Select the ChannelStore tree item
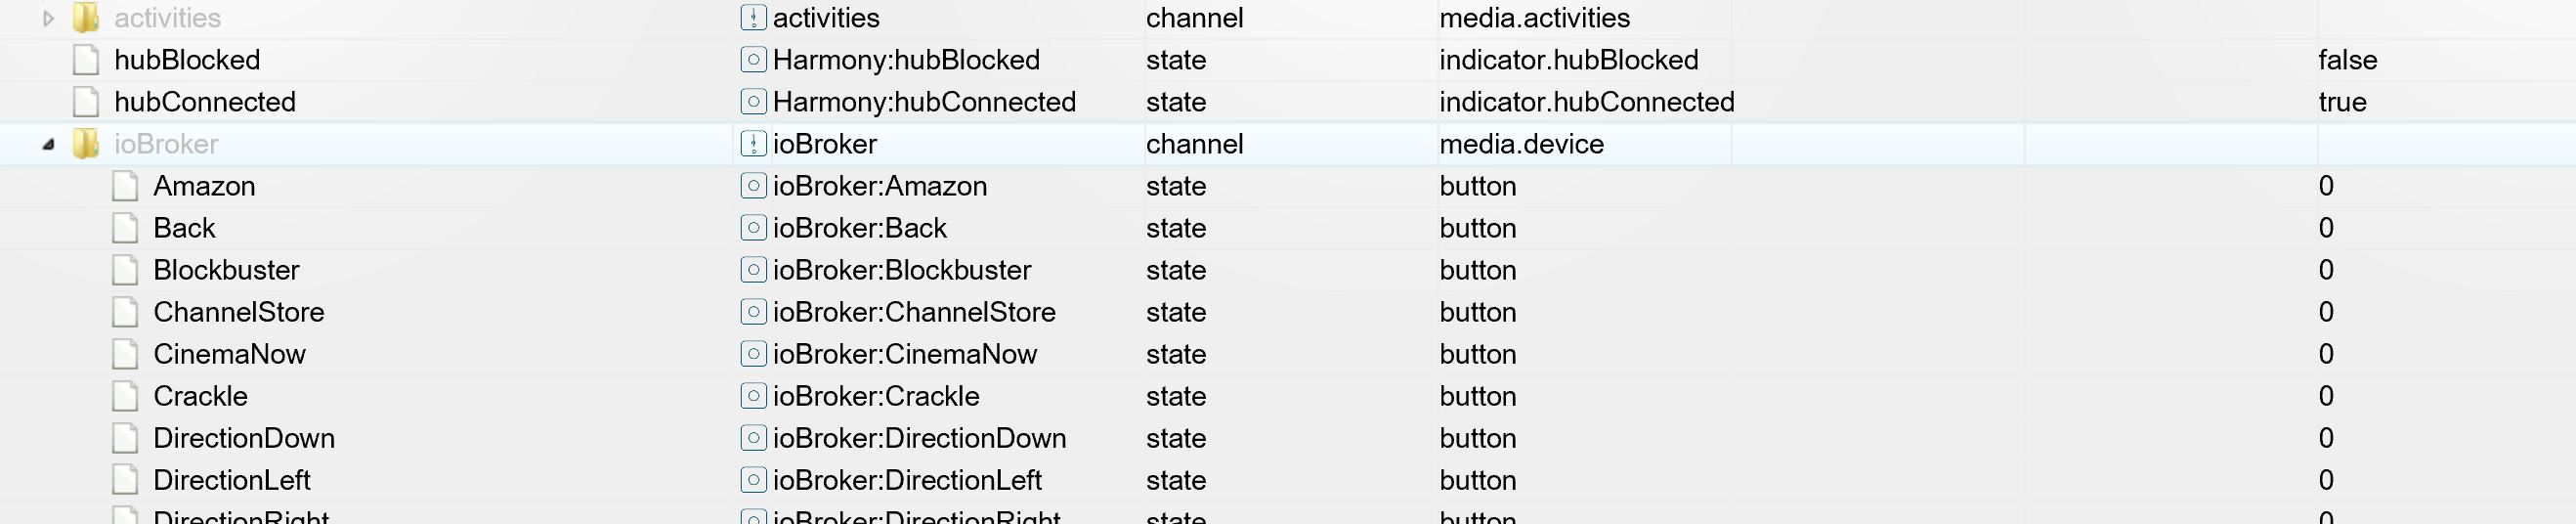This screenshot has height=524, width=2576. (x=238, y=312)
